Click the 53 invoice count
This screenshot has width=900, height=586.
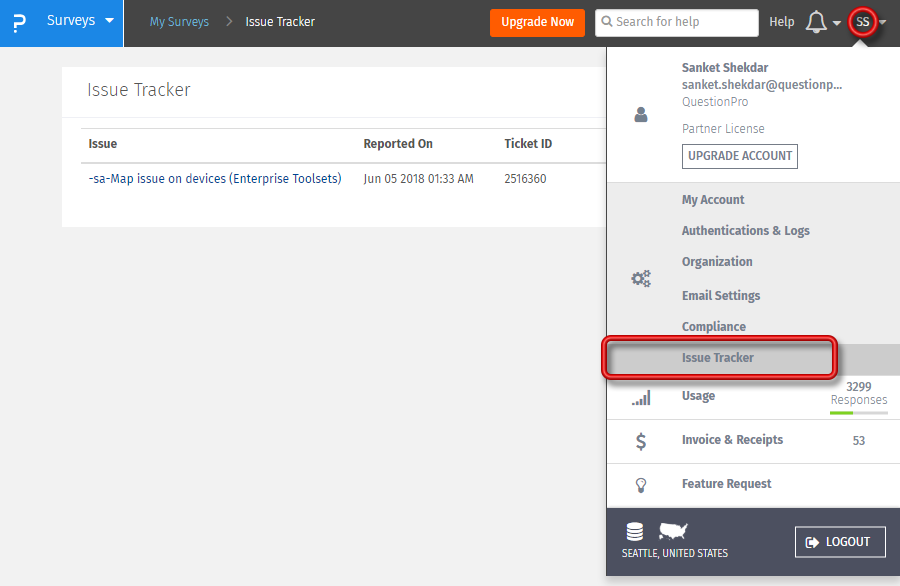[x=859, y=441]
